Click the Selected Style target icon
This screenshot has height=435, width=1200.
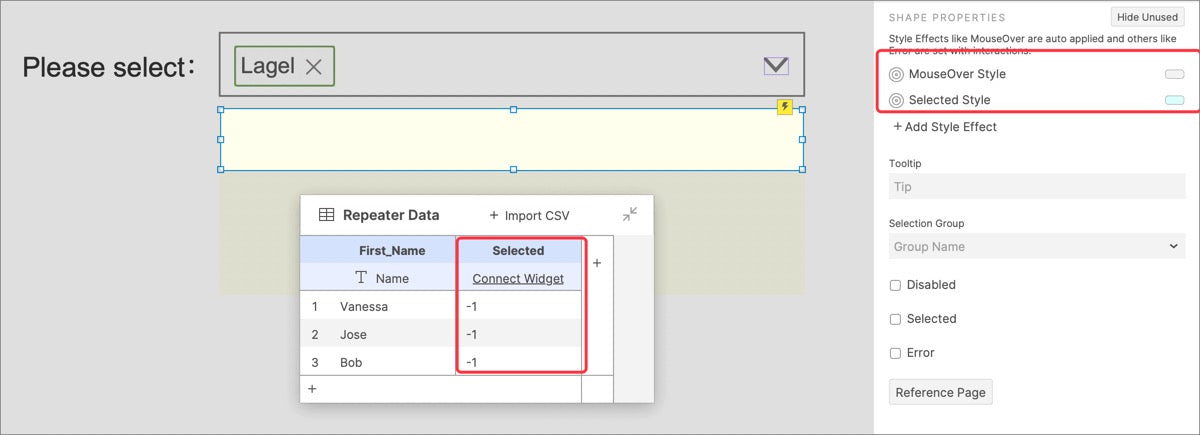(x=896, y=100)
